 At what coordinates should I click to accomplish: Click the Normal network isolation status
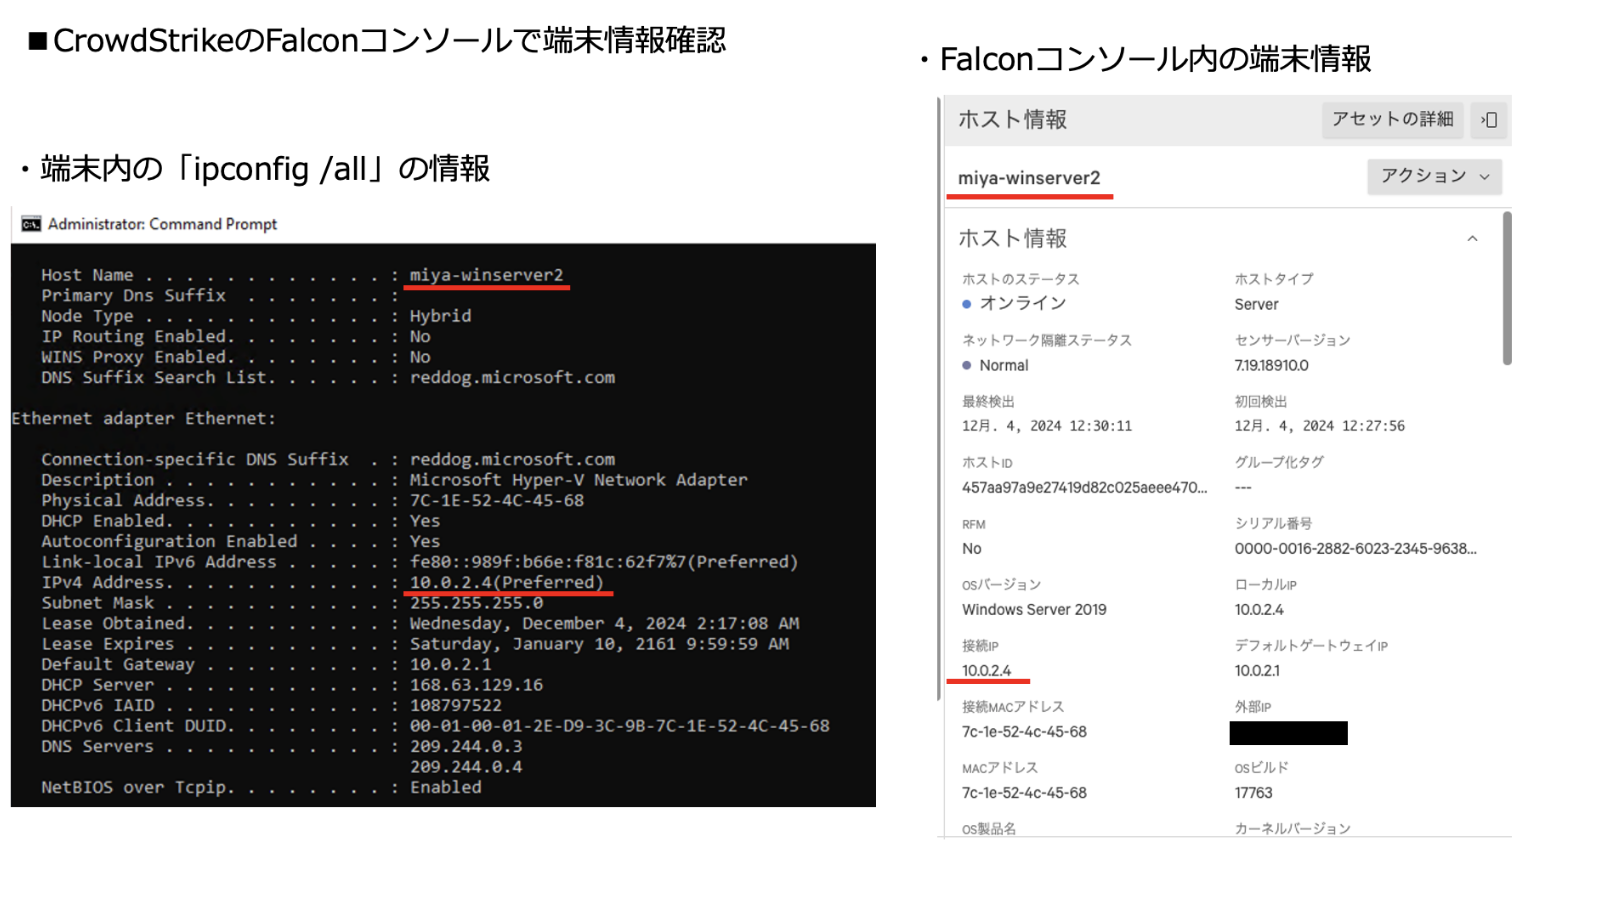[x=1004, y=365]
